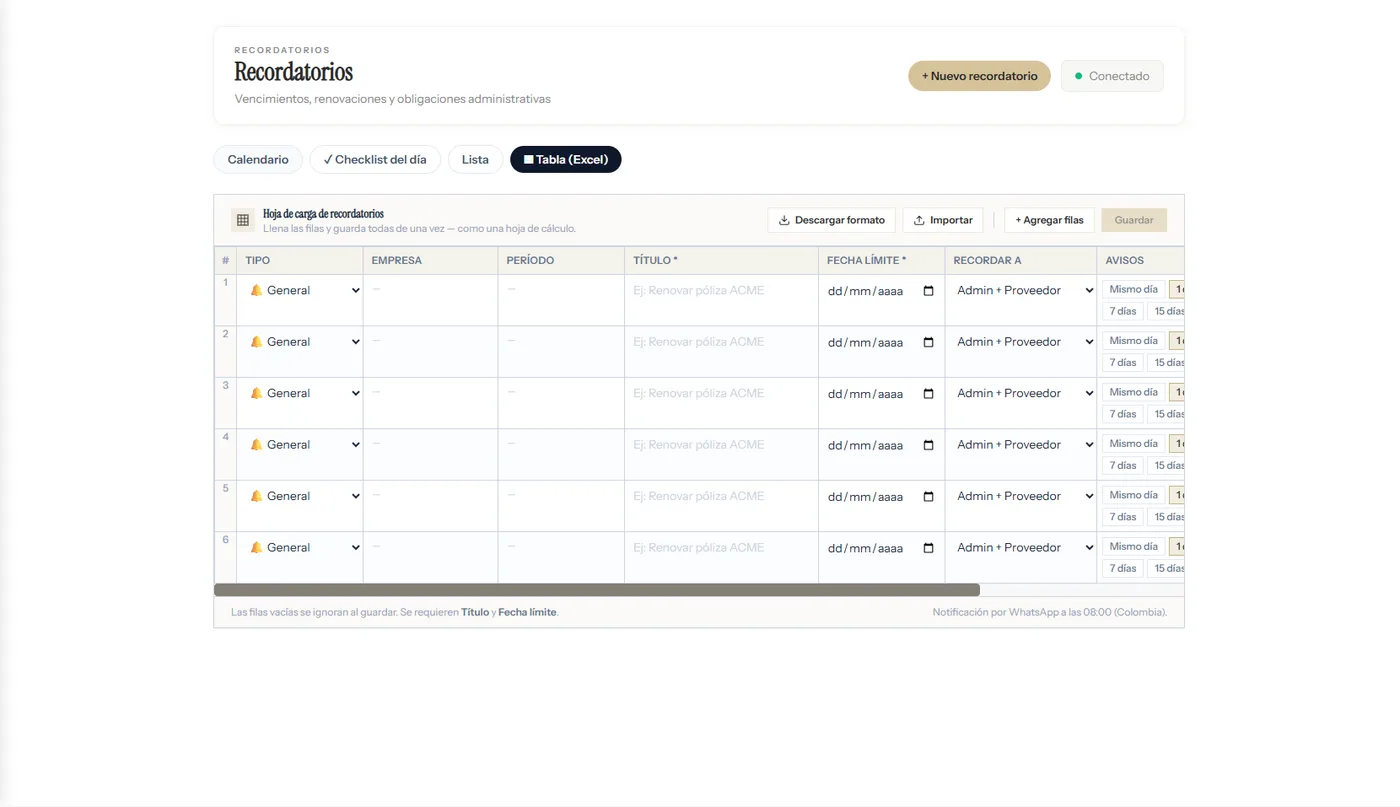Toggle the 'Mismo día' notice in row 5
1400x807 pixels.
click(1133, 495)
